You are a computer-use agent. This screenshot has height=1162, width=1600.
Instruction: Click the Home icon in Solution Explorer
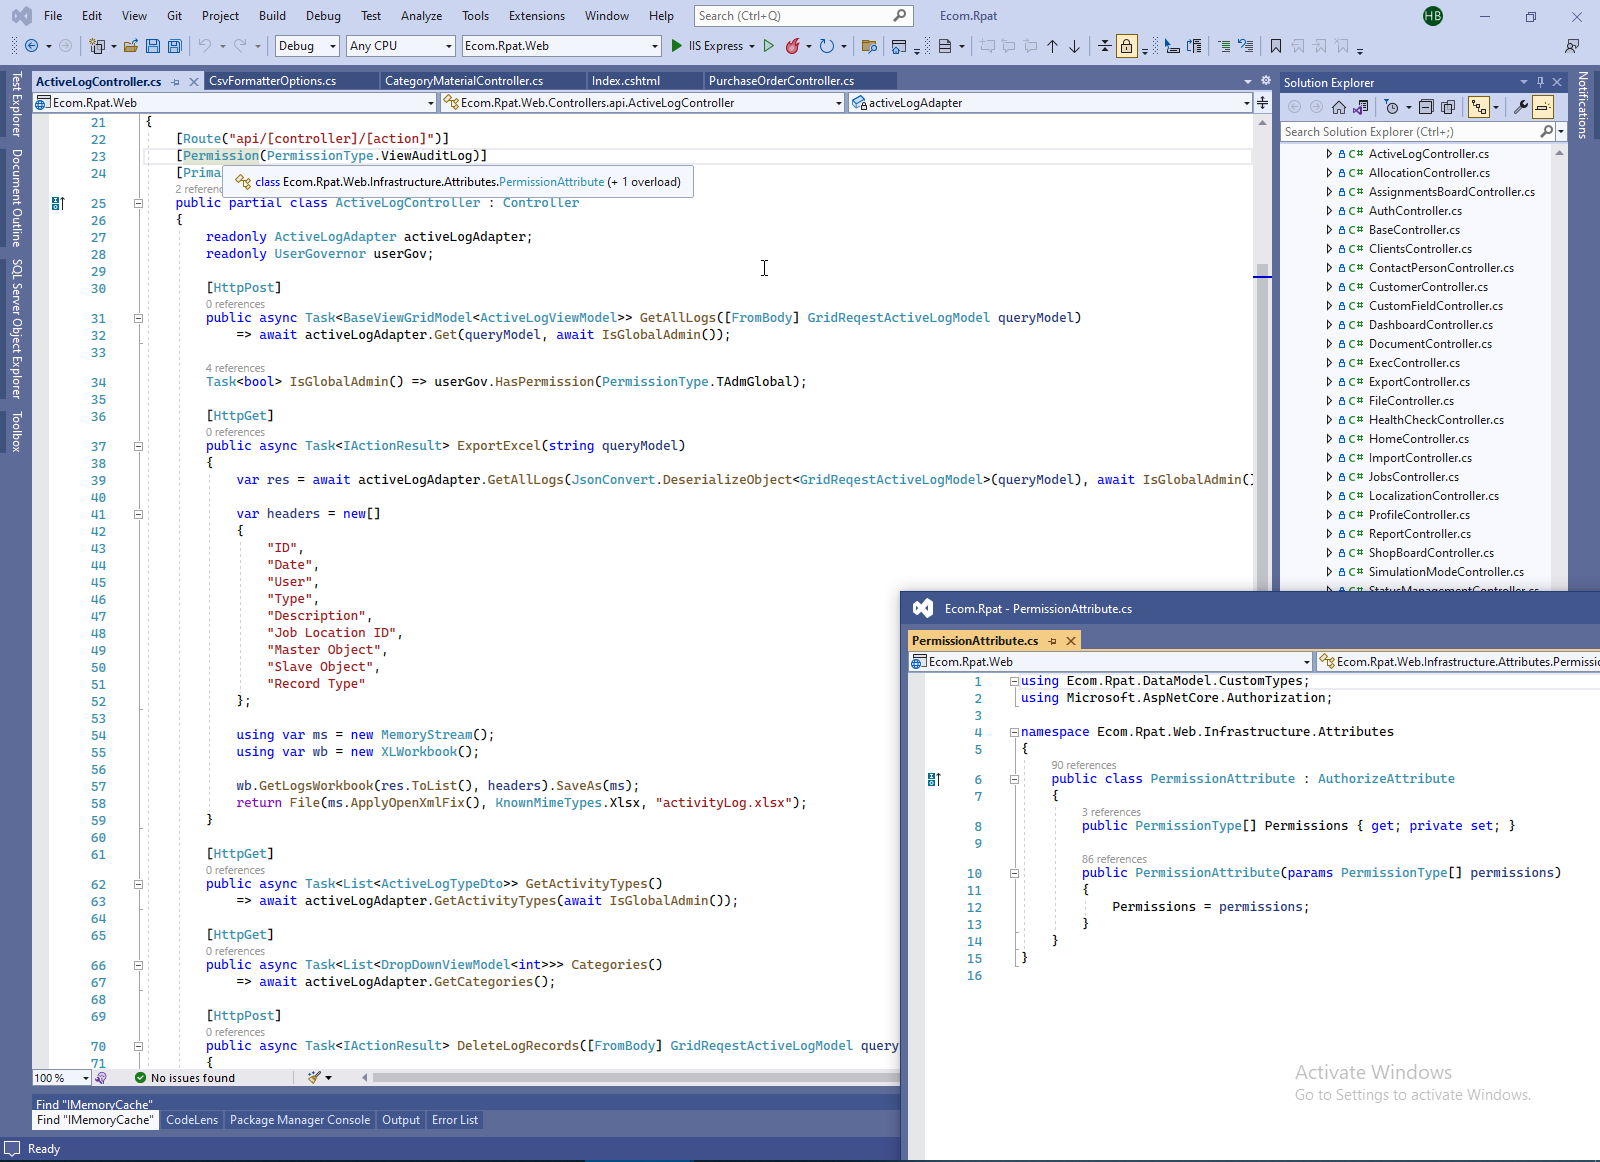click(x=1338, y=107)
